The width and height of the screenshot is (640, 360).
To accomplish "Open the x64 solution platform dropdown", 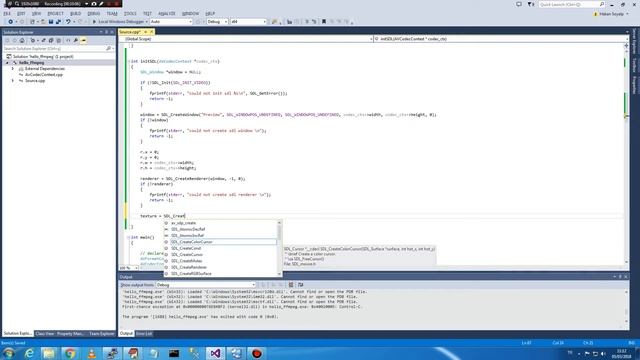I will (x=249, y=22).
